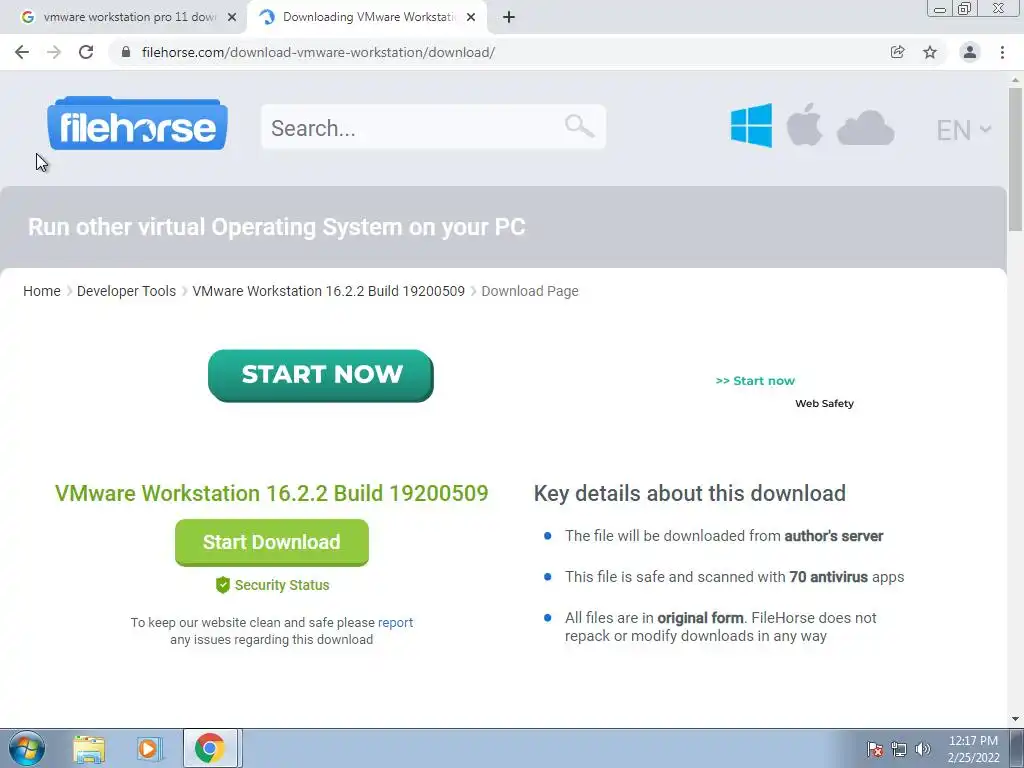The image size is (1024, 768).
Task: Click the Web Safety ad text
Action: (824, 404)
